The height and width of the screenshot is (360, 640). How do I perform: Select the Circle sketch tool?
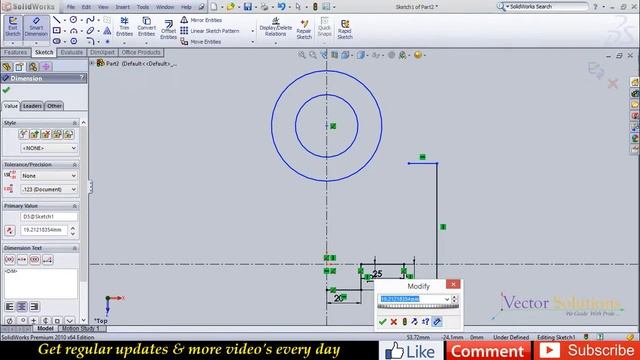click(x=73, y=20)
